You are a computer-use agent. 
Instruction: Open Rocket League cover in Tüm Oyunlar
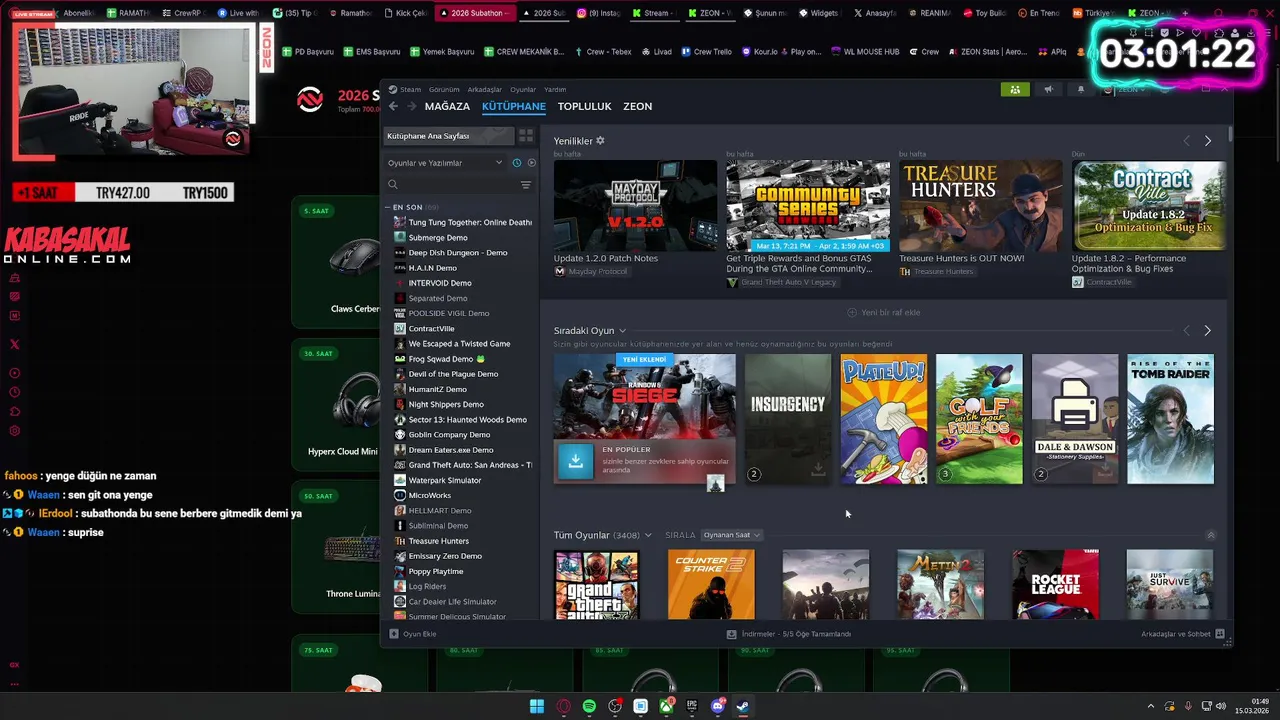[x=1055, y=584]
